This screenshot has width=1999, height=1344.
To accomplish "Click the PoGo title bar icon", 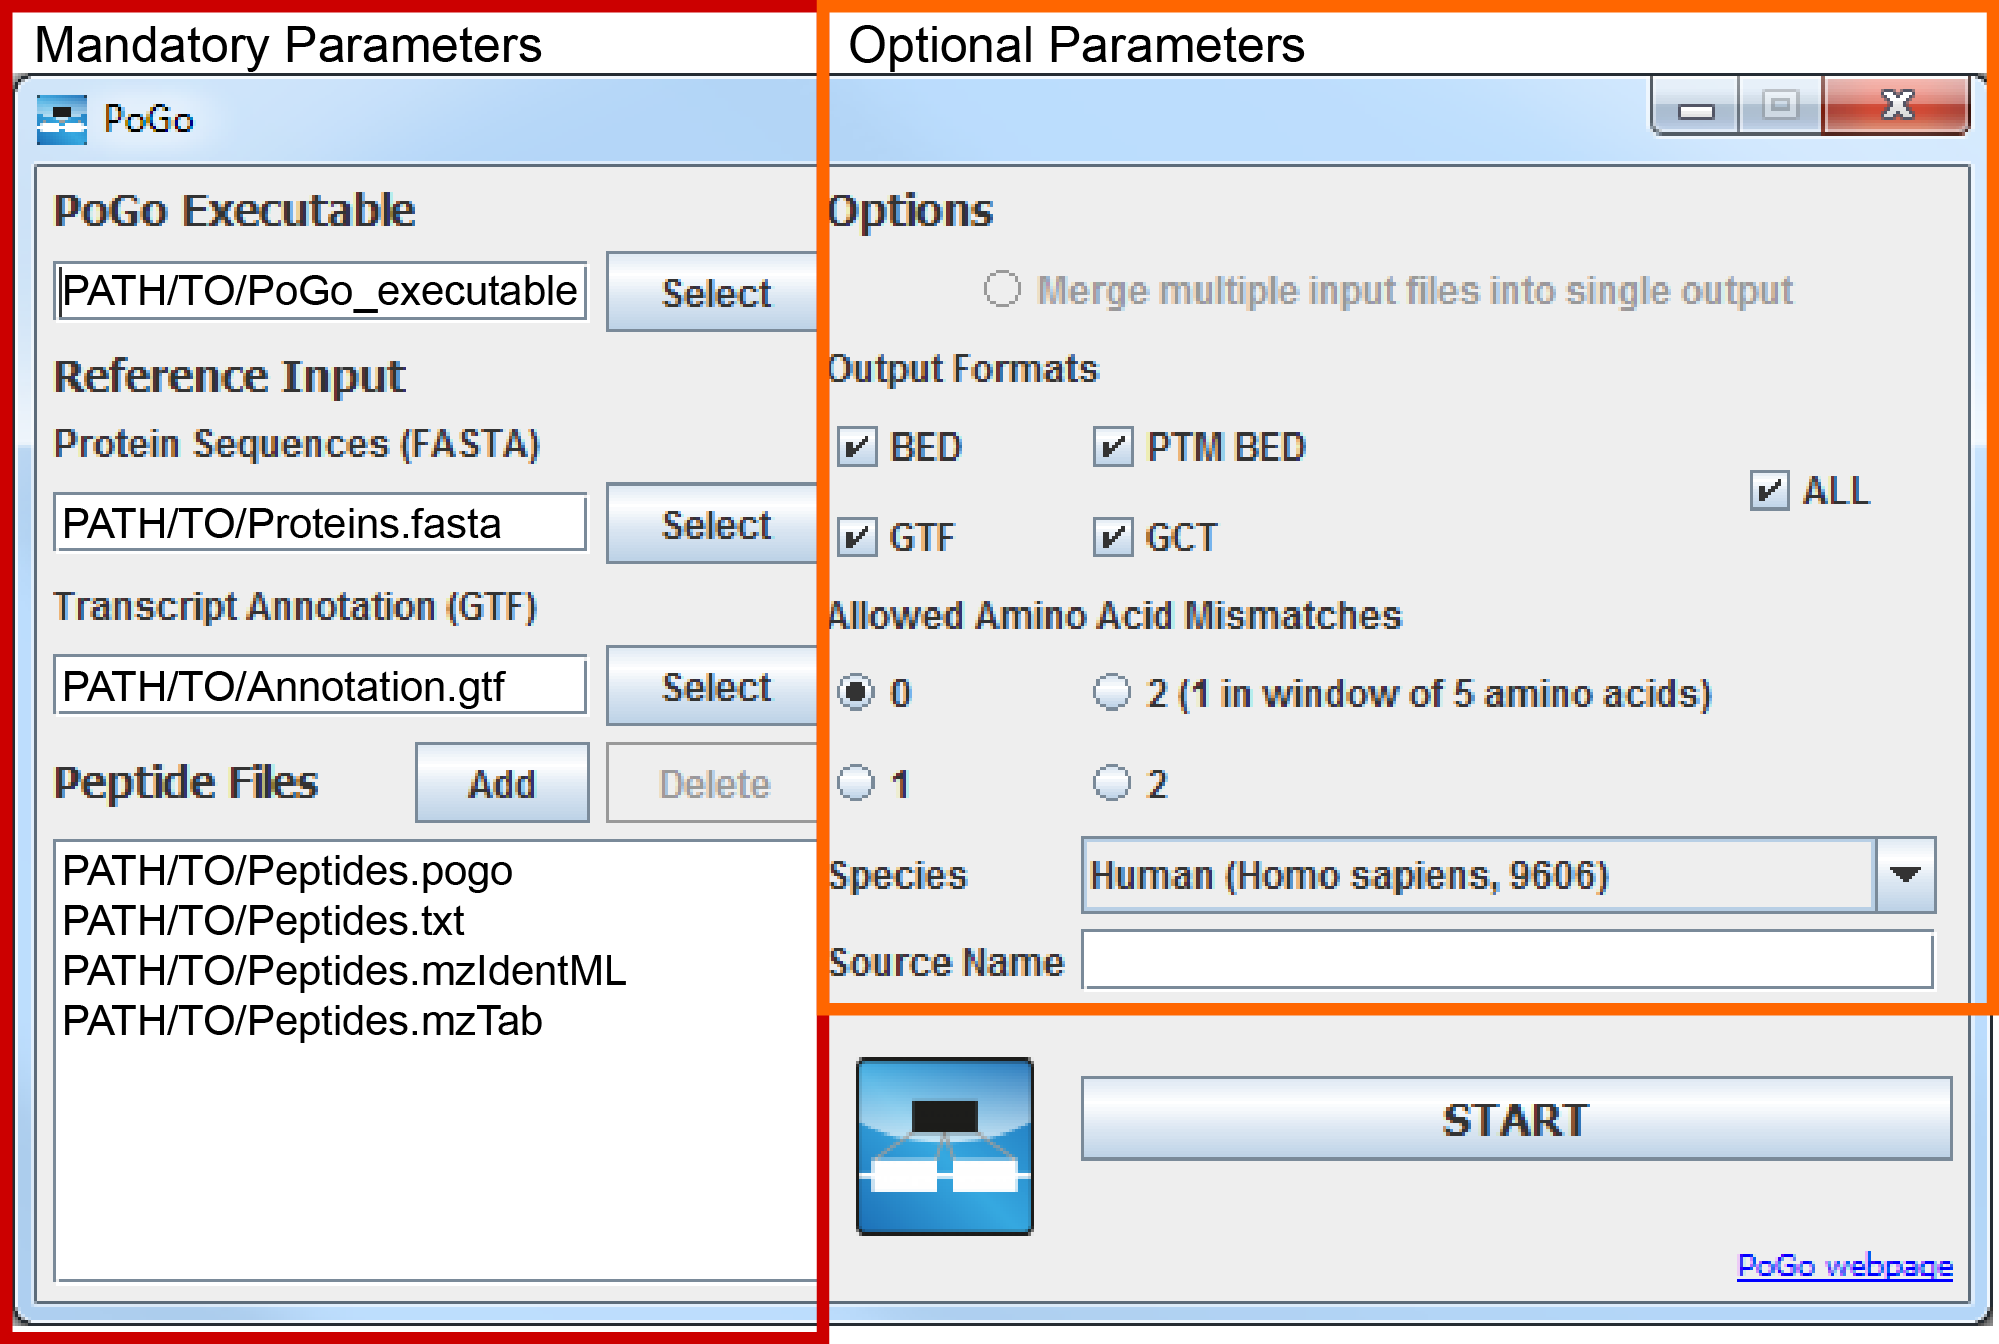I will tap(61, 120).
